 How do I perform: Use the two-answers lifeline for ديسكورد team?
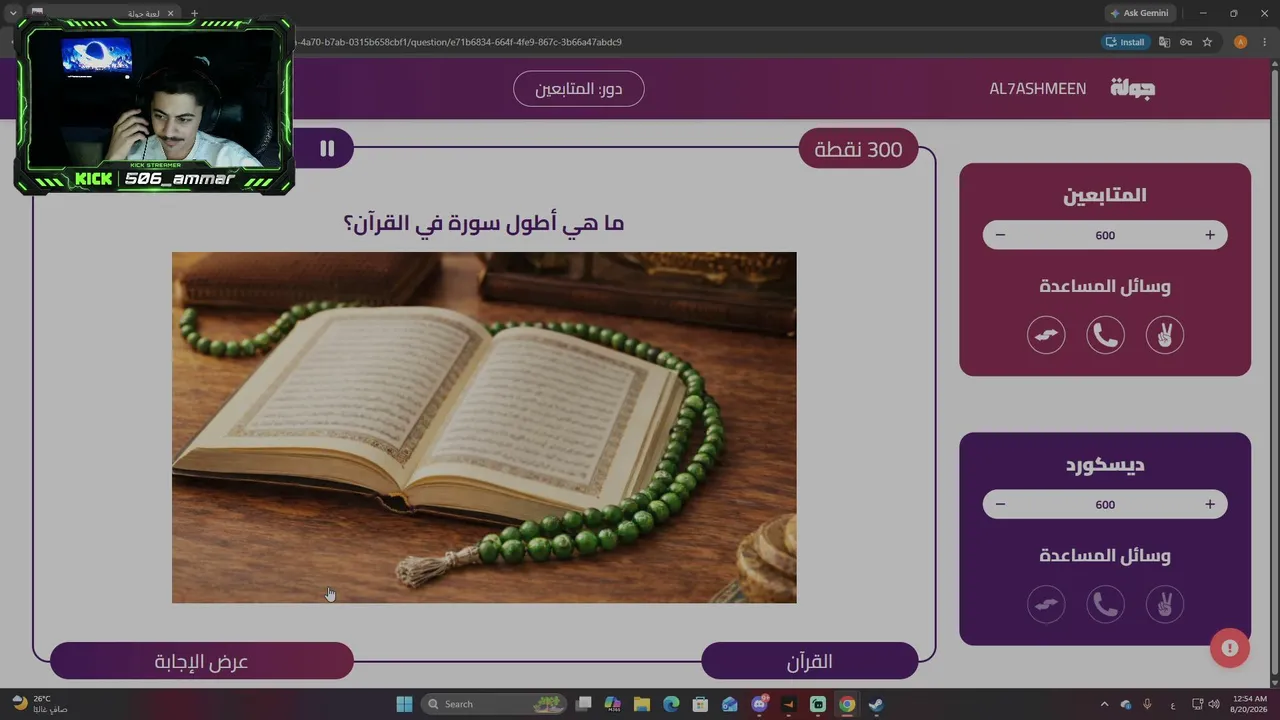1164,604
